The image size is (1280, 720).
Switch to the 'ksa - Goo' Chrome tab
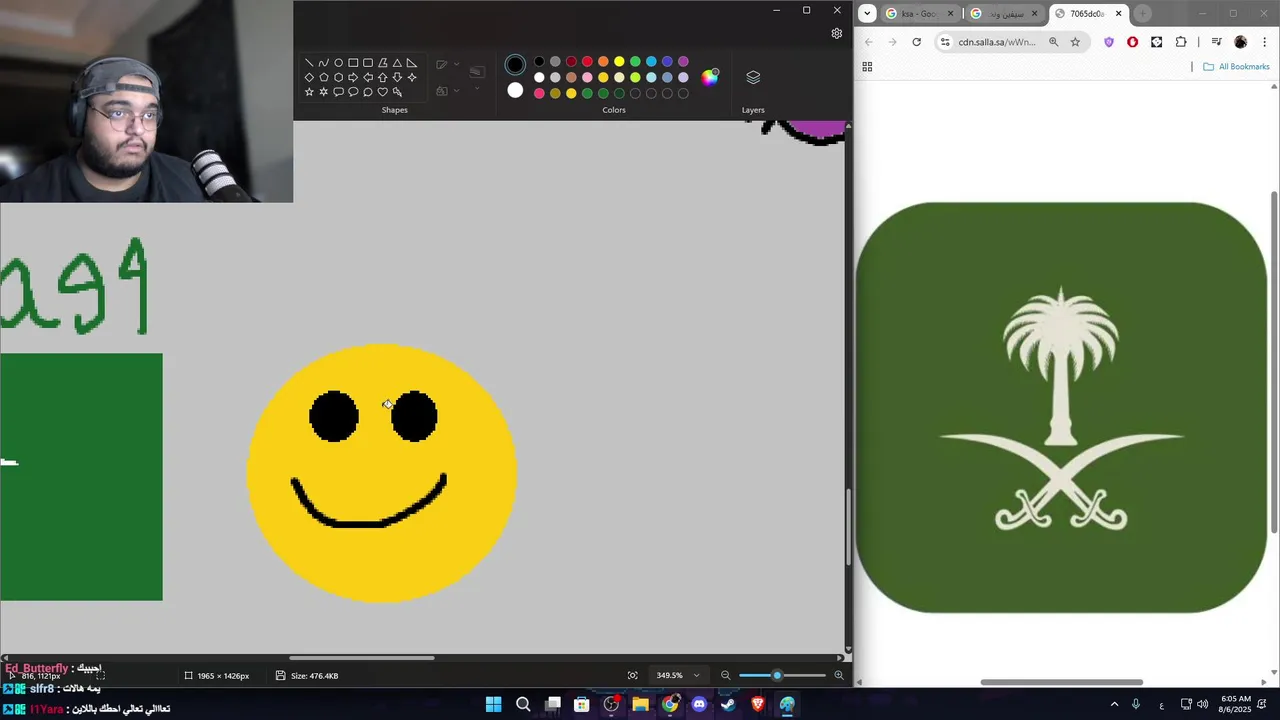(x=919, y=13)
